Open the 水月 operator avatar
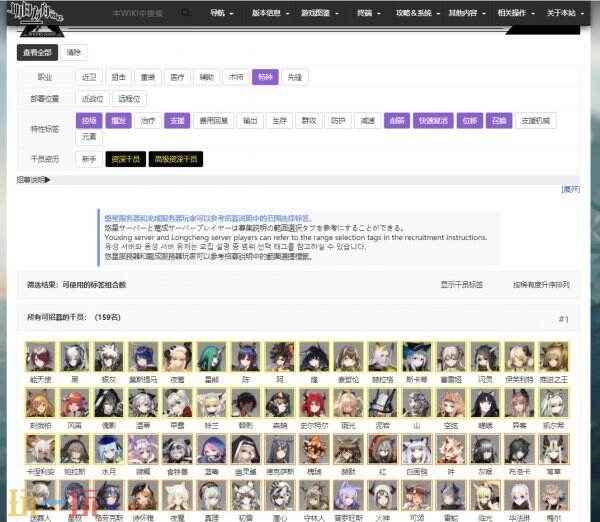Screen dimensions: 600x522 109,449
